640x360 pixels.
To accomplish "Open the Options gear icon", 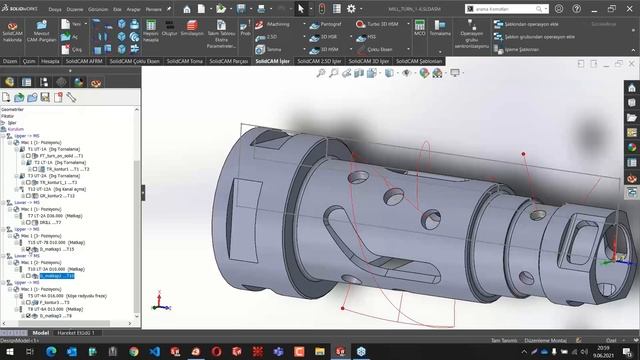I will pos(351,9).
